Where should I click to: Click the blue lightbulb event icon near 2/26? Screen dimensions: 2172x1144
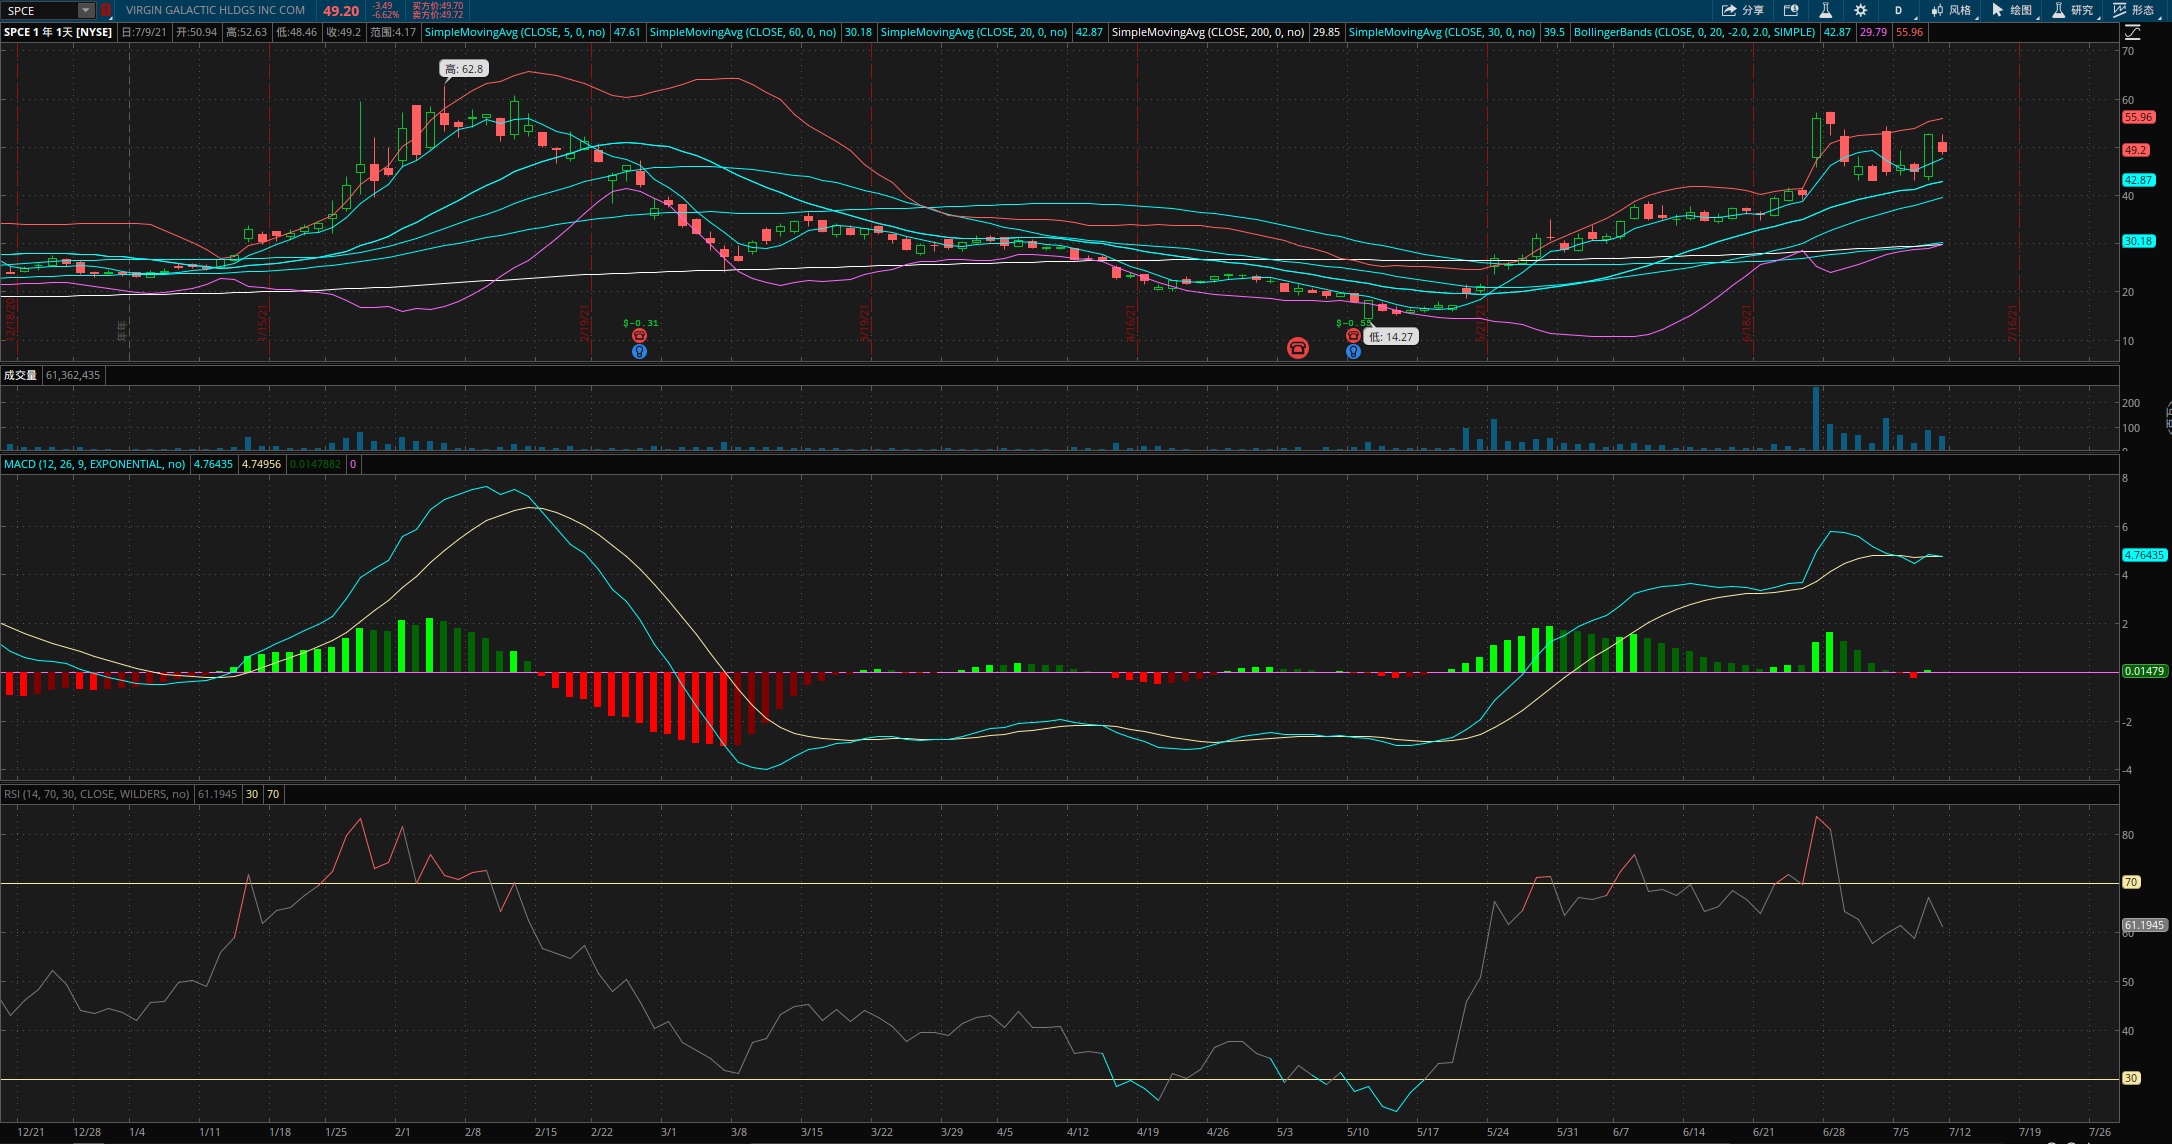639,351
